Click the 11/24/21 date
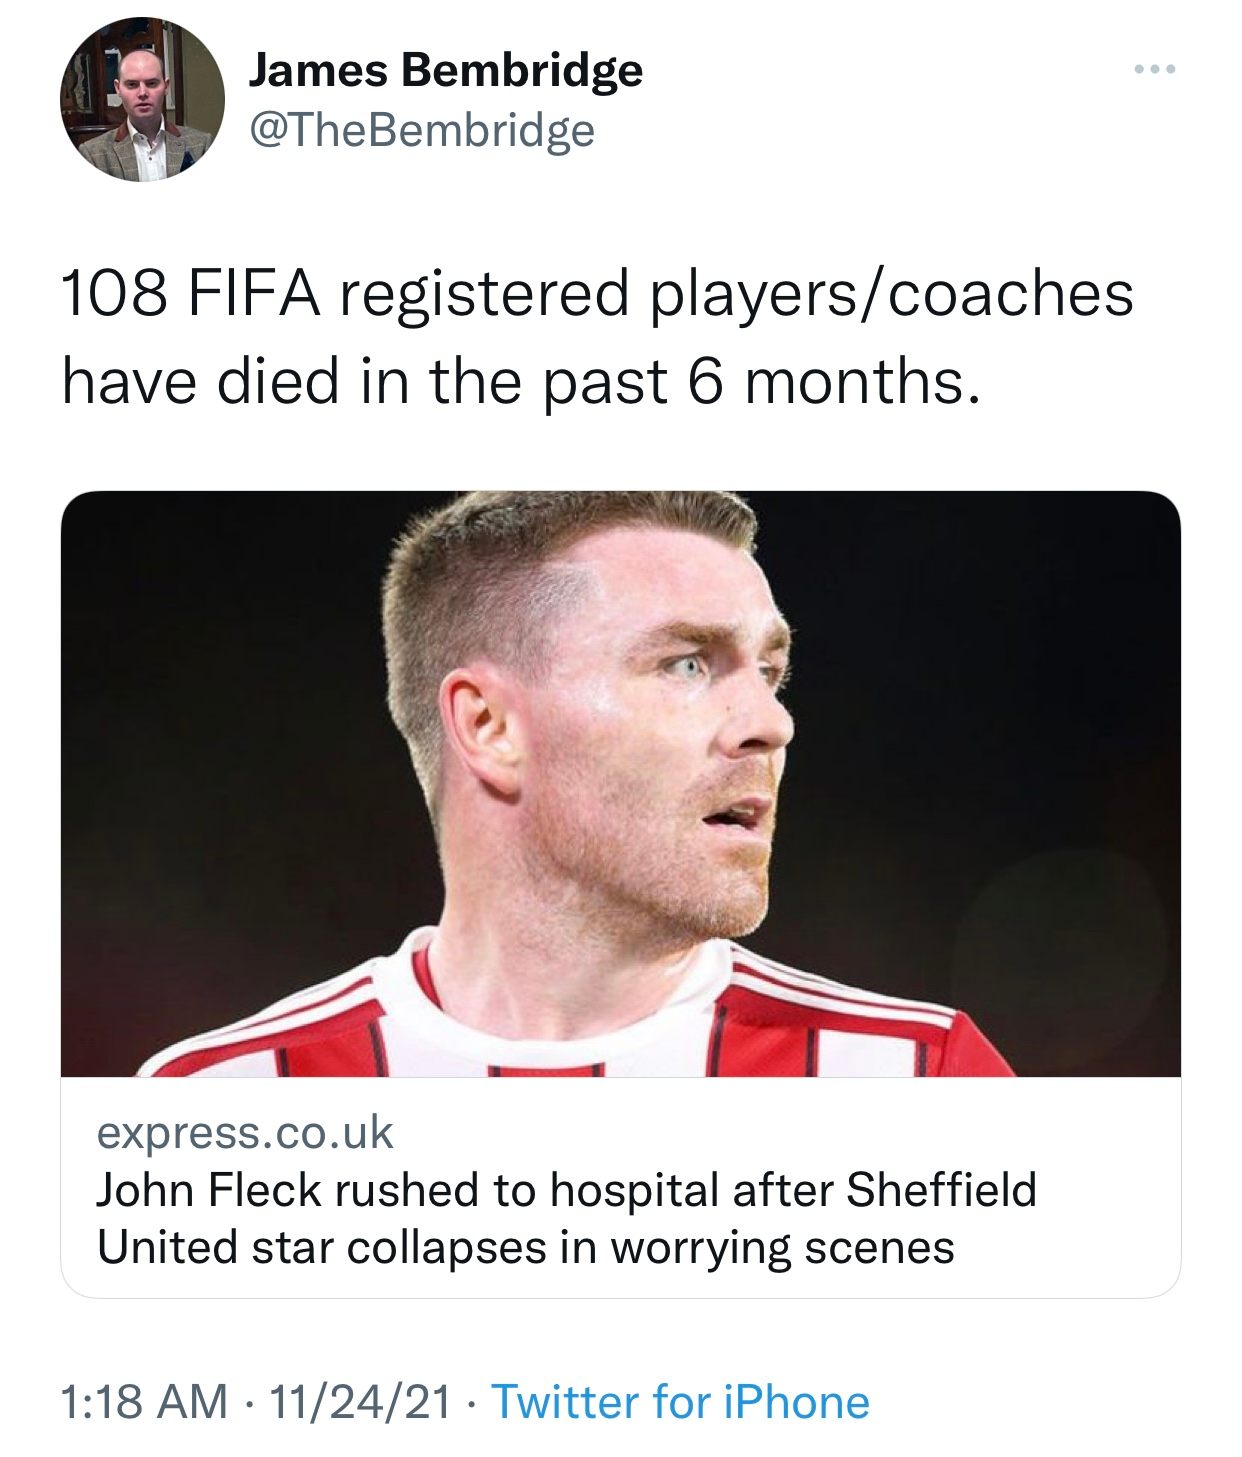The image size is (1242, 1457). coord(360,1401)
